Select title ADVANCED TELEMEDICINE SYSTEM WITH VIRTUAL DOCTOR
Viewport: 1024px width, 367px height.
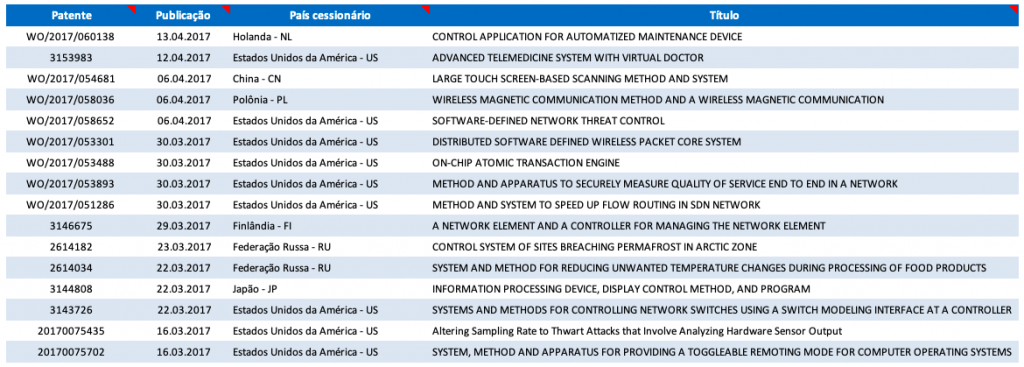(x=568, y=57)
